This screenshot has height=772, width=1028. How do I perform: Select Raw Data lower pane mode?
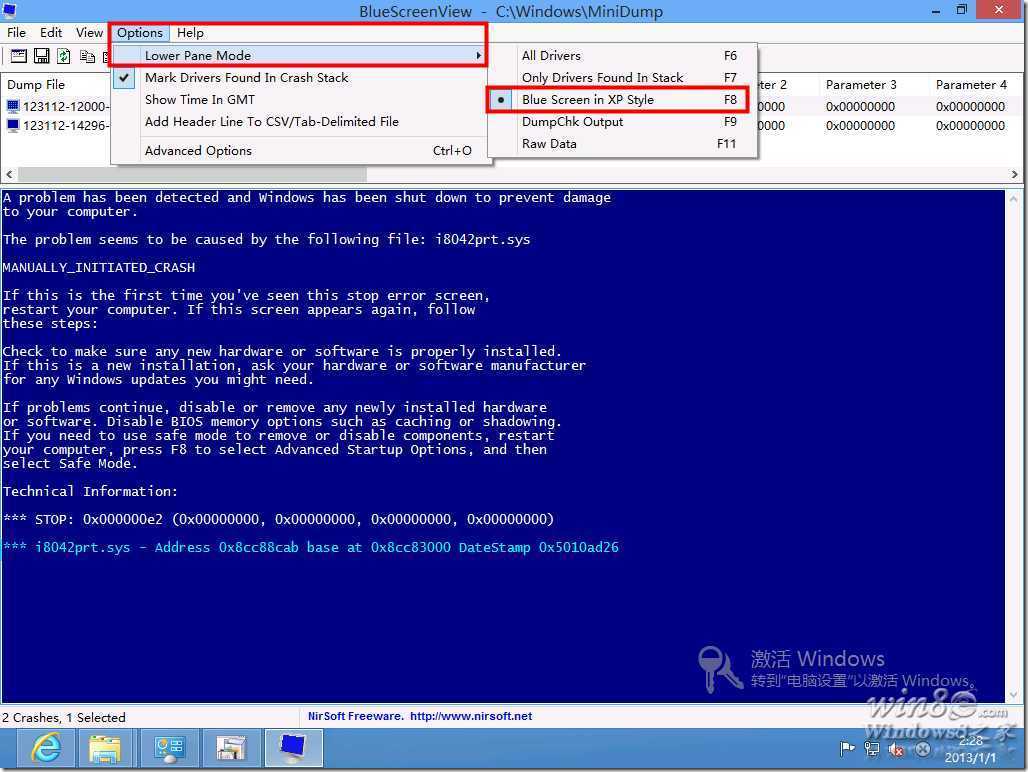click(623, 144)
